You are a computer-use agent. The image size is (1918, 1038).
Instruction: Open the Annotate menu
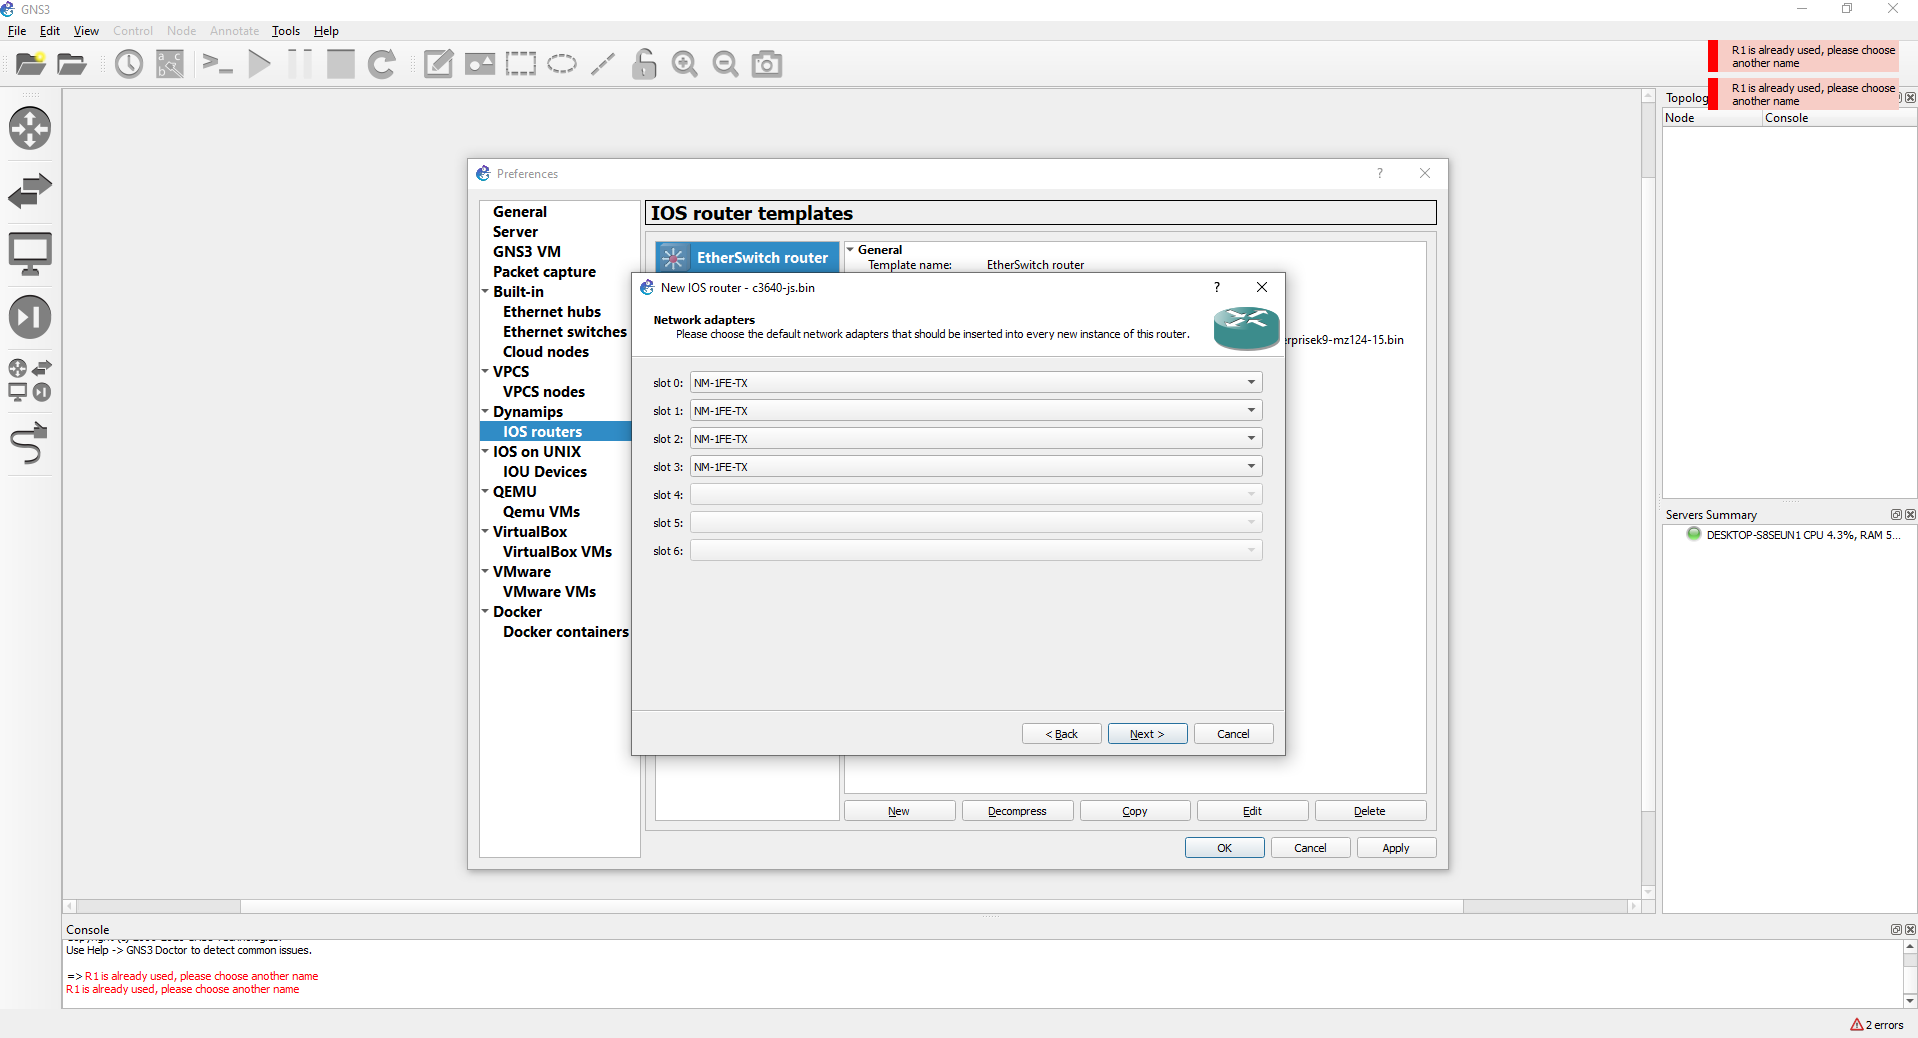[233, 31]
